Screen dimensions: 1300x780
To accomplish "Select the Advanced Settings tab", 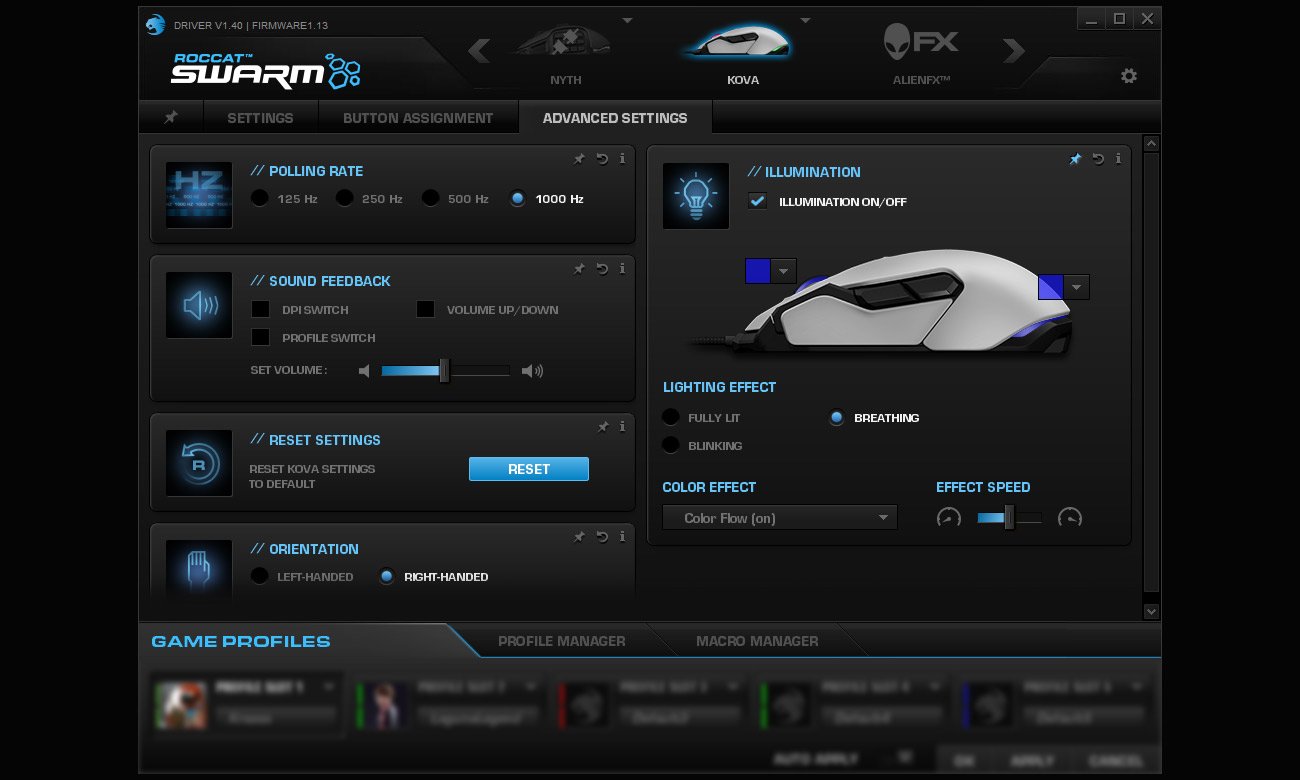I will [x=615, y=117].
